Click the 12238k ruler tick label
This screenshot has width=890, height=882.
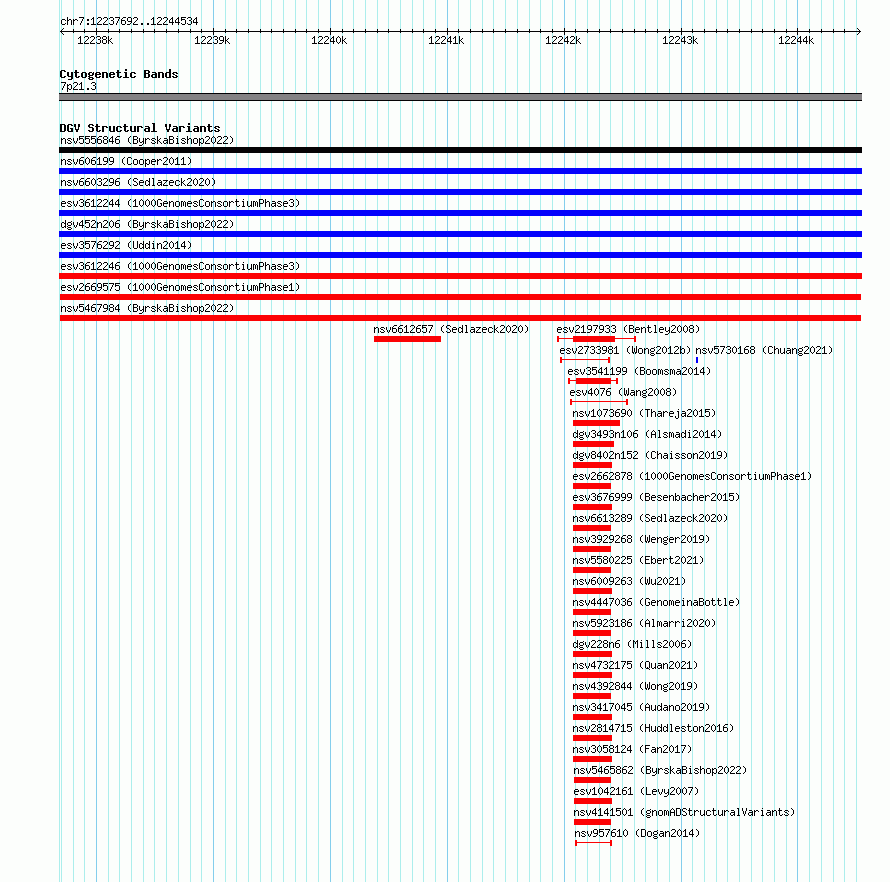[95, 40]
